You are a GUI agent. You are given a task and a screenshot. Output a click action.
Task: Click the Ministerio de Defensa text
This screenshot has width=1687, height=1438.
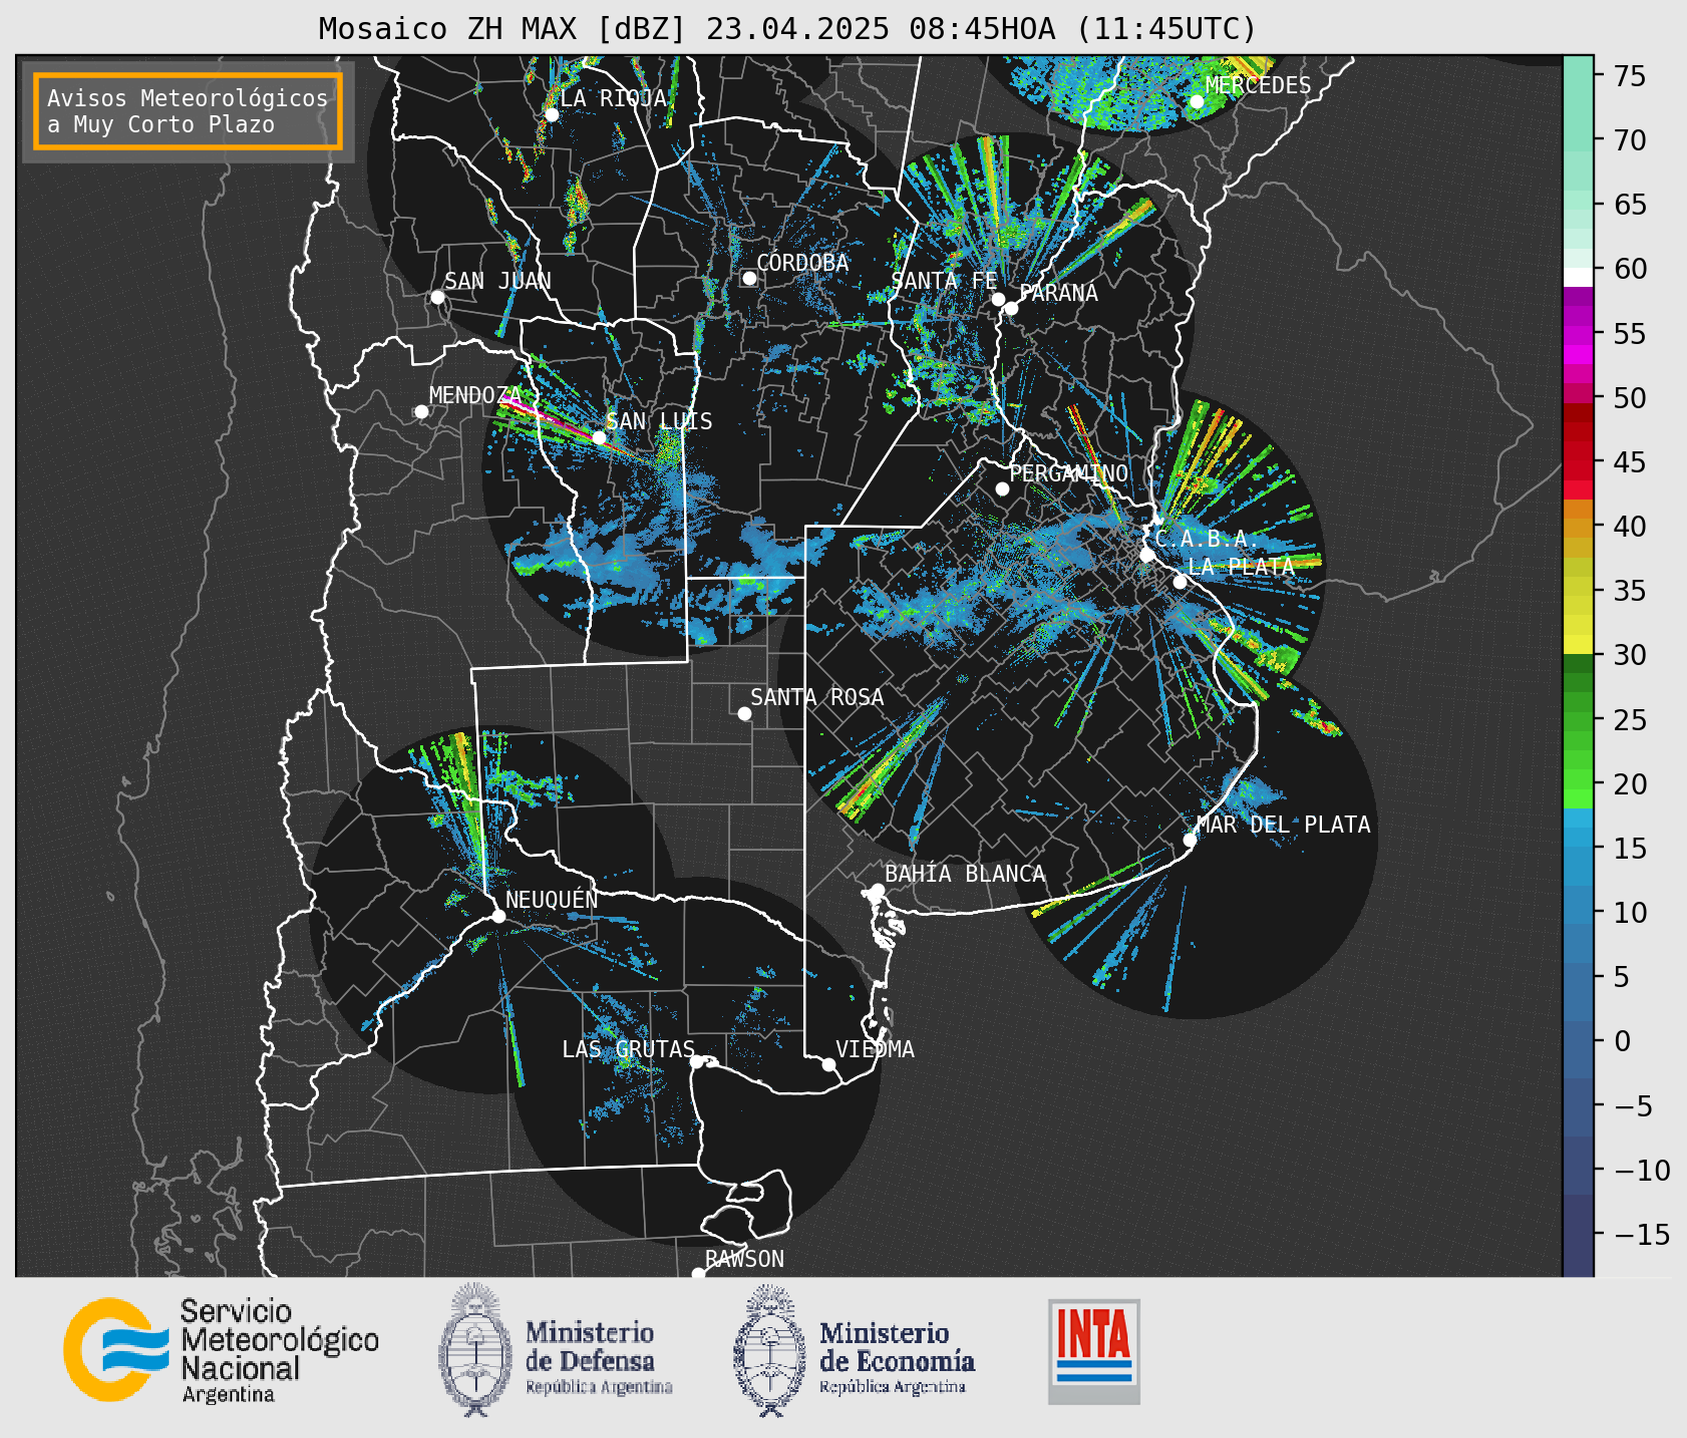click(x=599, y=1357)
